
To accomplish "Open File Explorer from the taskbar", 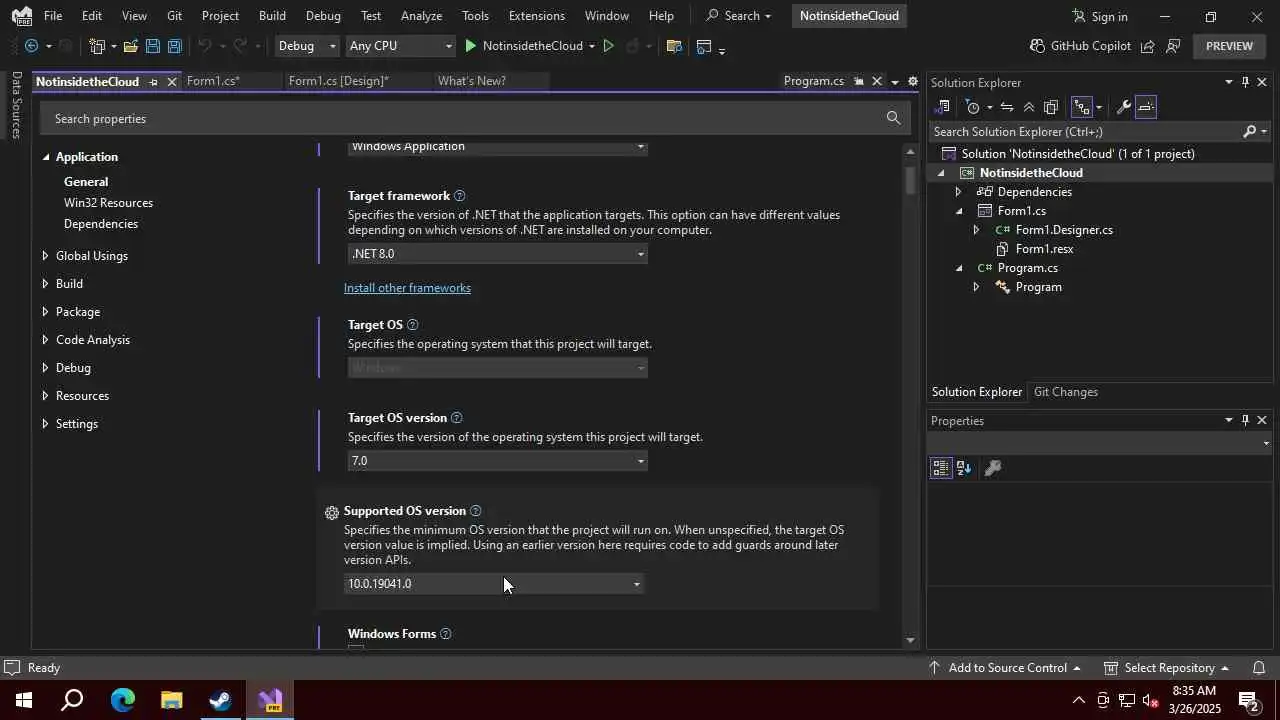I will tap(171, 700).
